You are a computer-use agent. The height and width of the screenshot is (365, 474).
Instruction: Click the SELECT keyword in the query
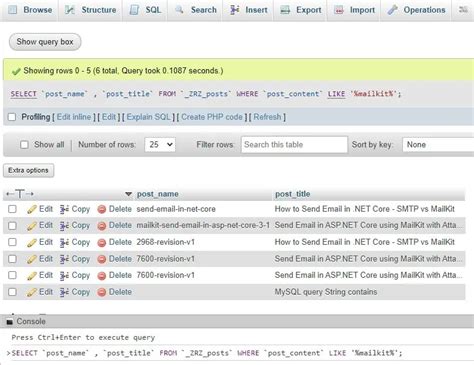(23, 94)
